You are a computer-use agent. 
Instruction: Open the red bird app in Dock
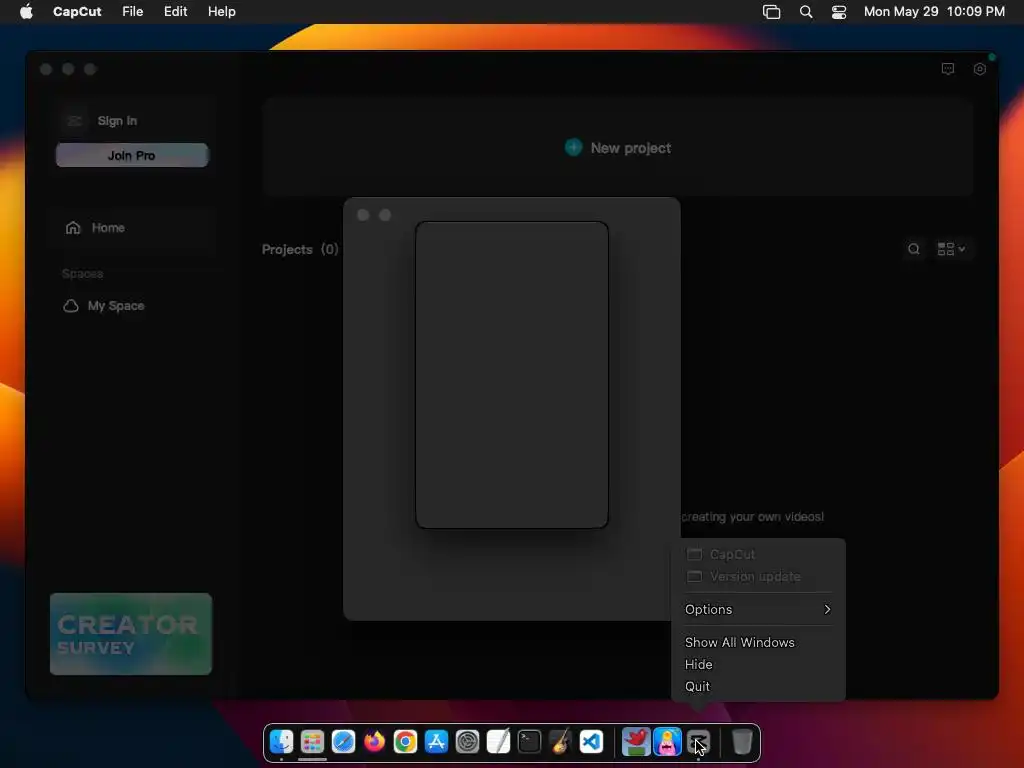pyautogui.click(x=636, y=742)
